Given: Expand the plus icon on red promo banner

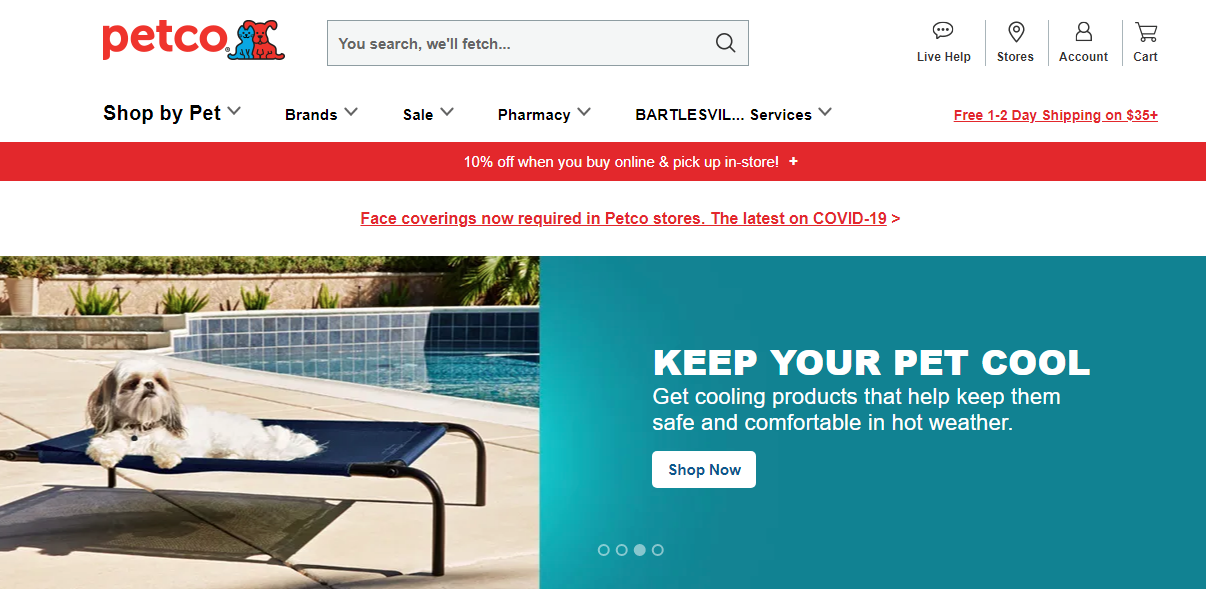Looking at the screenshot, I should click(x=793, y=161).
